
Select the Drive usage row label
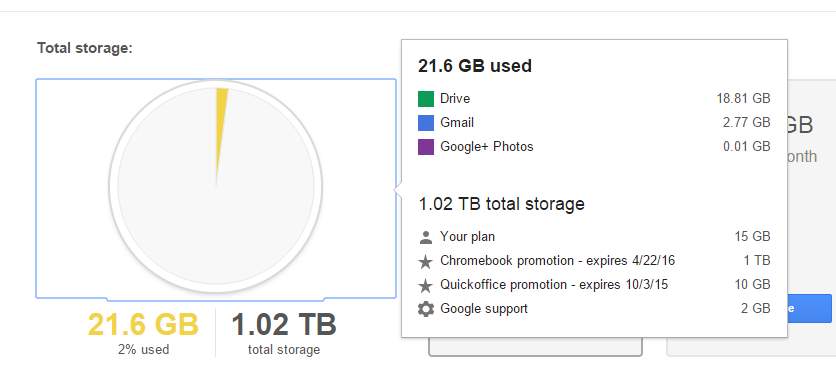[x=455, y=99]
